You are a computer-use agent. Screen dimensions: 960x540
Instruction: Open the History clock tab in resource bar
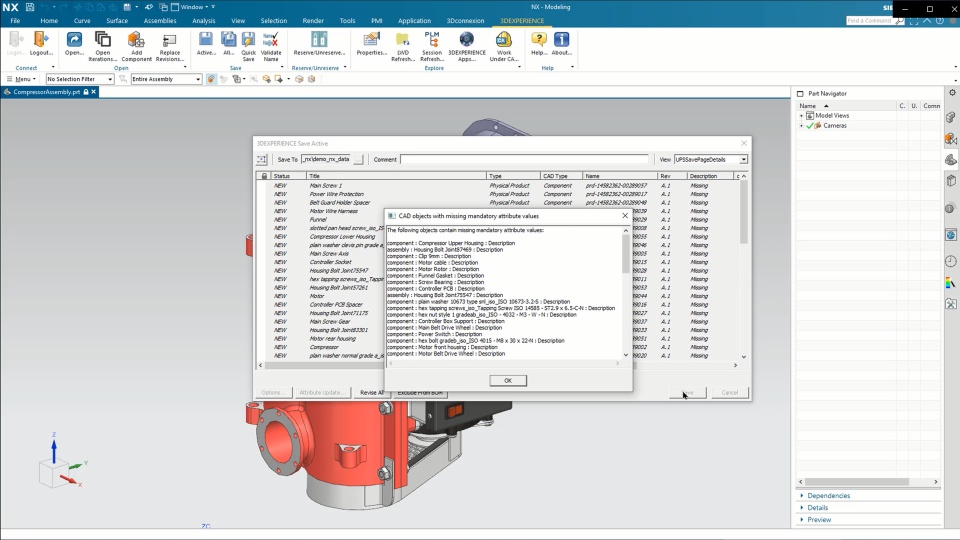pyautogui.click(x=950, y=261)
